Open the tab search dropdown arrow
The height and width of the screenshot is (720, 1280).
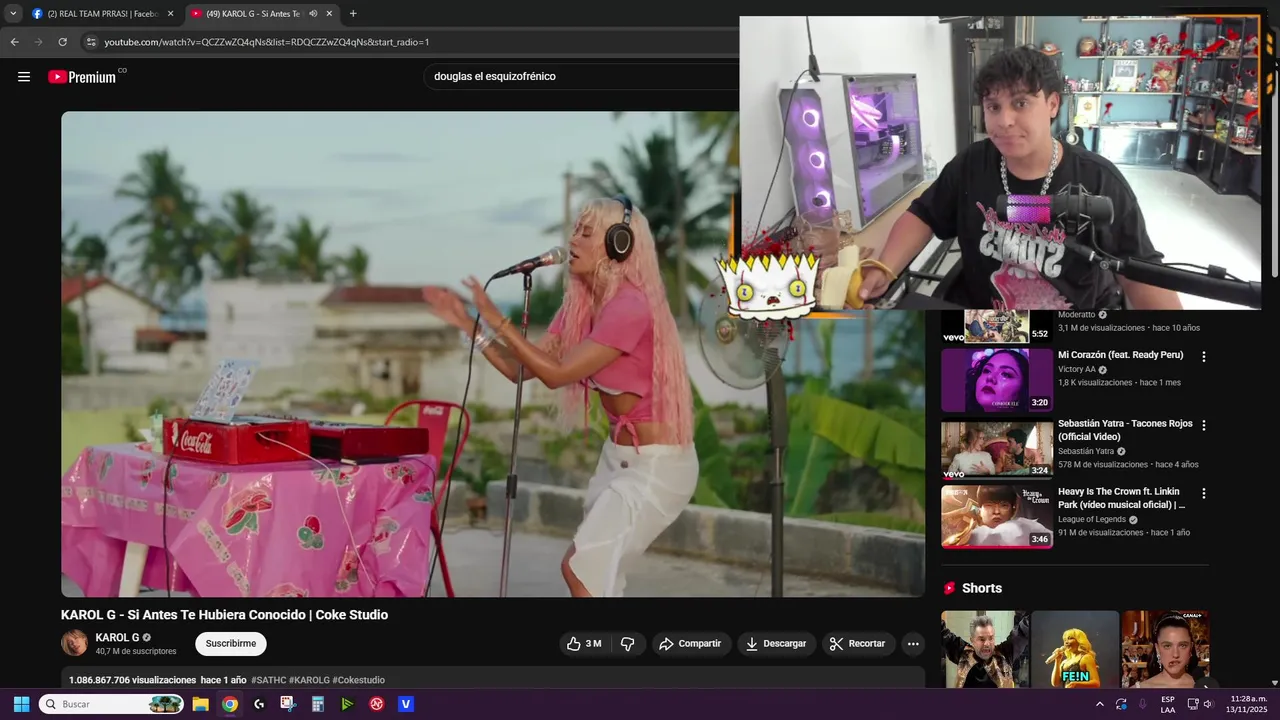point(13,14)
